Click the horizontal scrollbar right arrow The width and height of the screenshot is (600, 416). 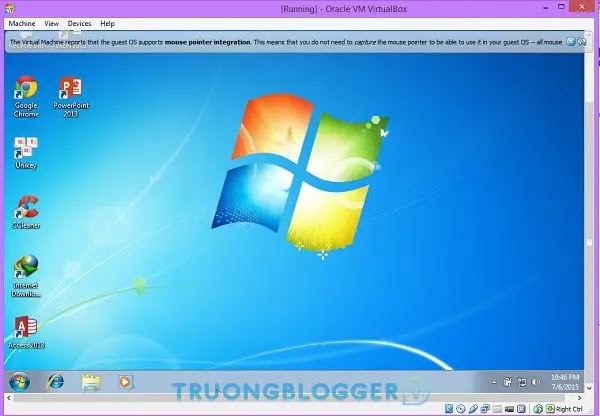[580, 398]
